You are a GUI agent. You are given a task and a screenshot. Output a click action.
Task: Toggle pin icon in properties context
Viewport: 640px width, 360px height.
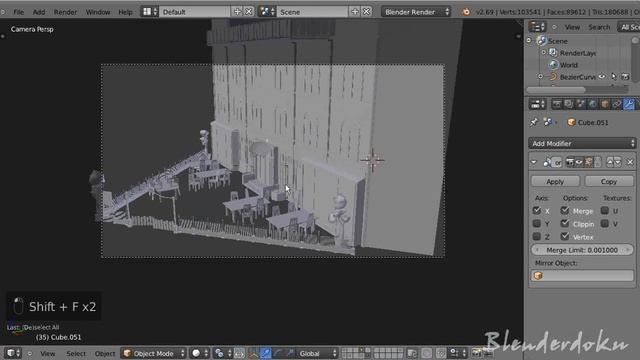pyautogui.click(x=533, y=122)
